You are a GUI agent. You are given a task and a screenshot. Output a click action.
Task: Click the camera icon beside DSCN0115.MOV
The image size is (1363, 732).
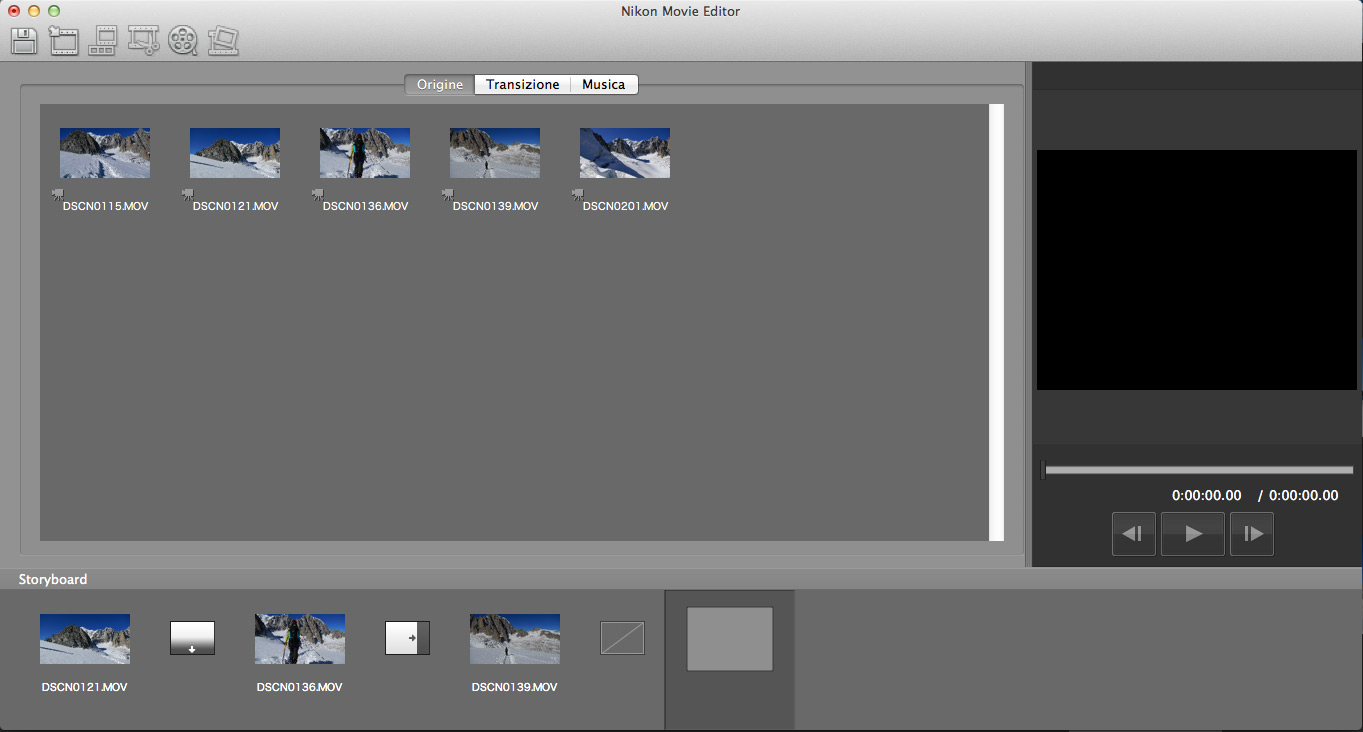pos(58,194)
